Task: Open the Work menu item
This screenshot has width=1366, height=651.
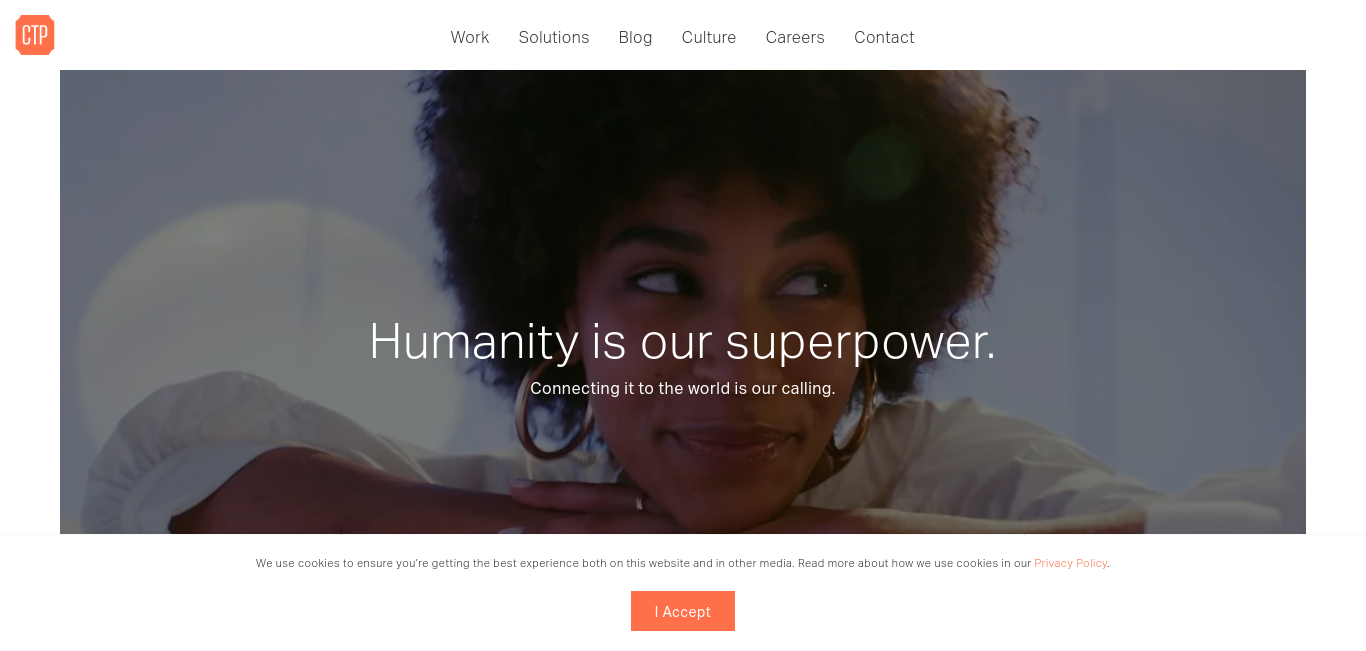Action: [469, 37]
